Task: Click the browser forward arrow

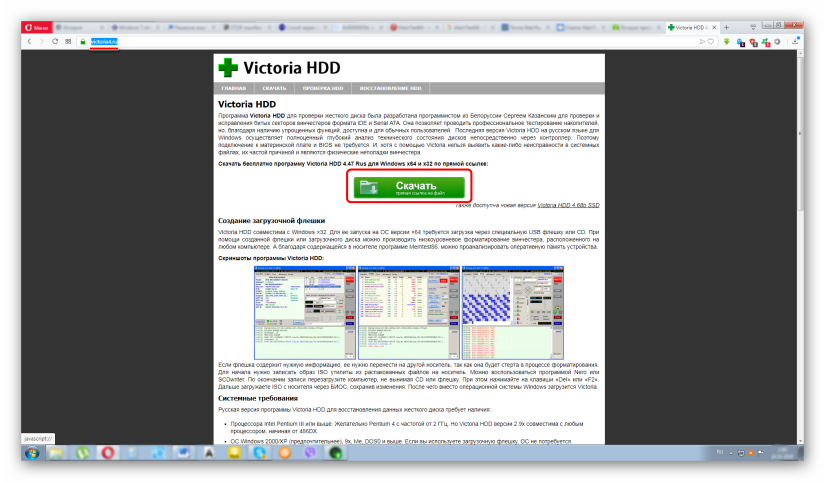Action: click(x=41, y=42)
